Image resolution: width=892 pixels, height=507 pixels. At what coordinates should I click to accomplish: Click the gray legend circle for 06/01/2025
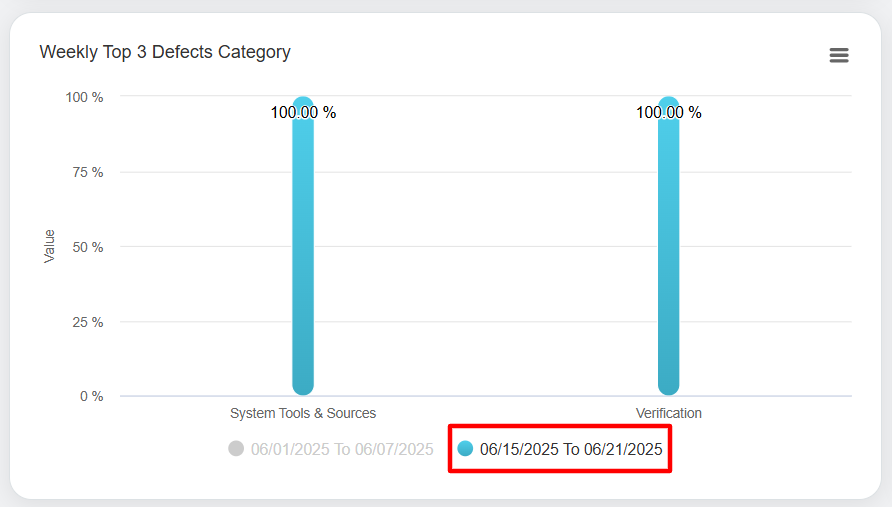pos(236,449)
